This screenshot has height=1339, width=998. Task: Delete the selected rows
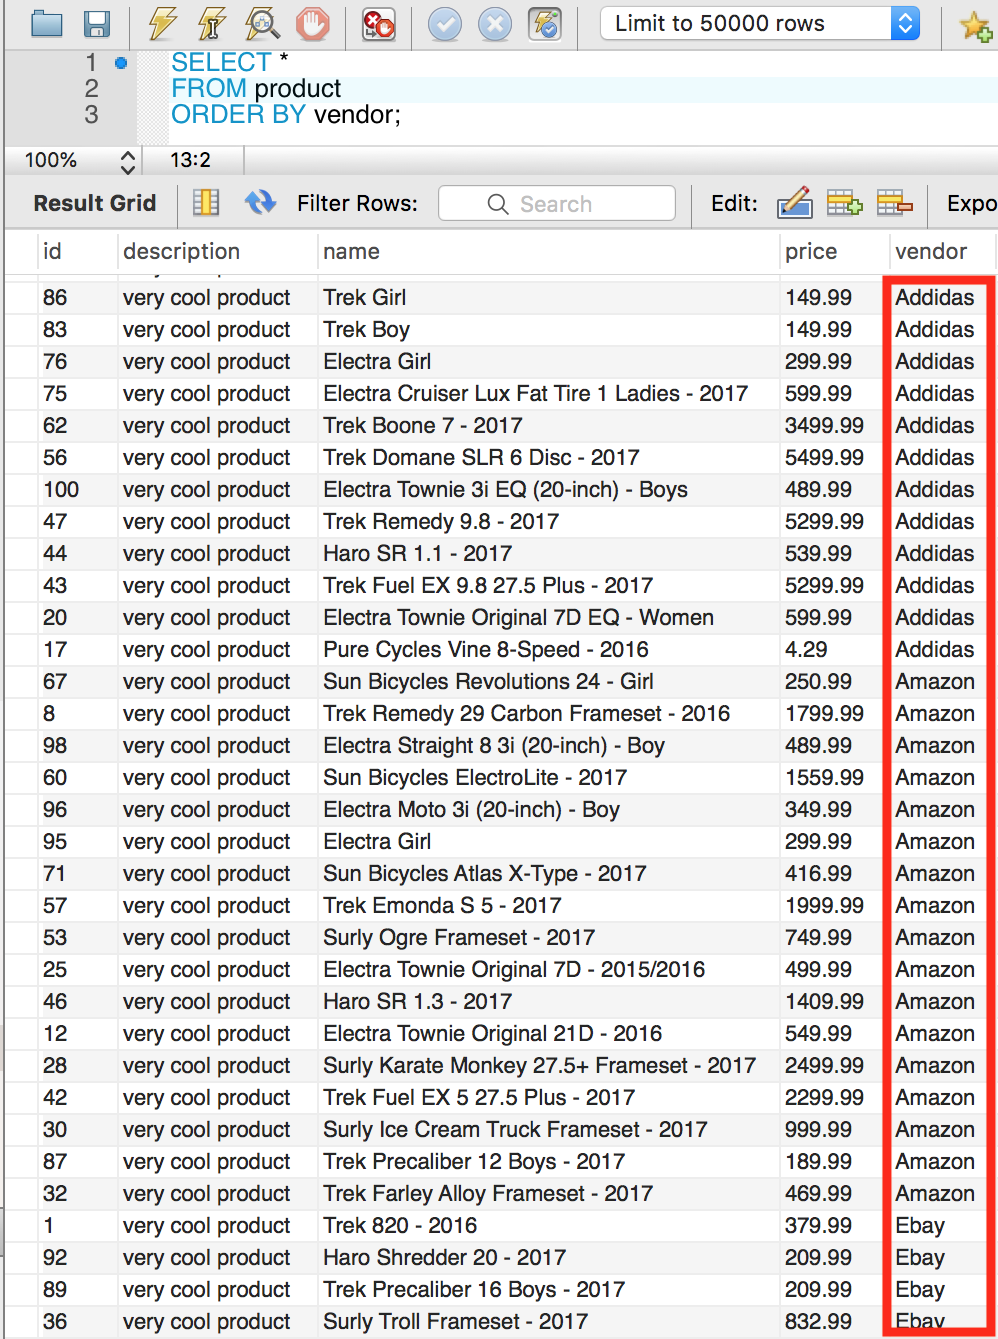click(x=894, y=203)
